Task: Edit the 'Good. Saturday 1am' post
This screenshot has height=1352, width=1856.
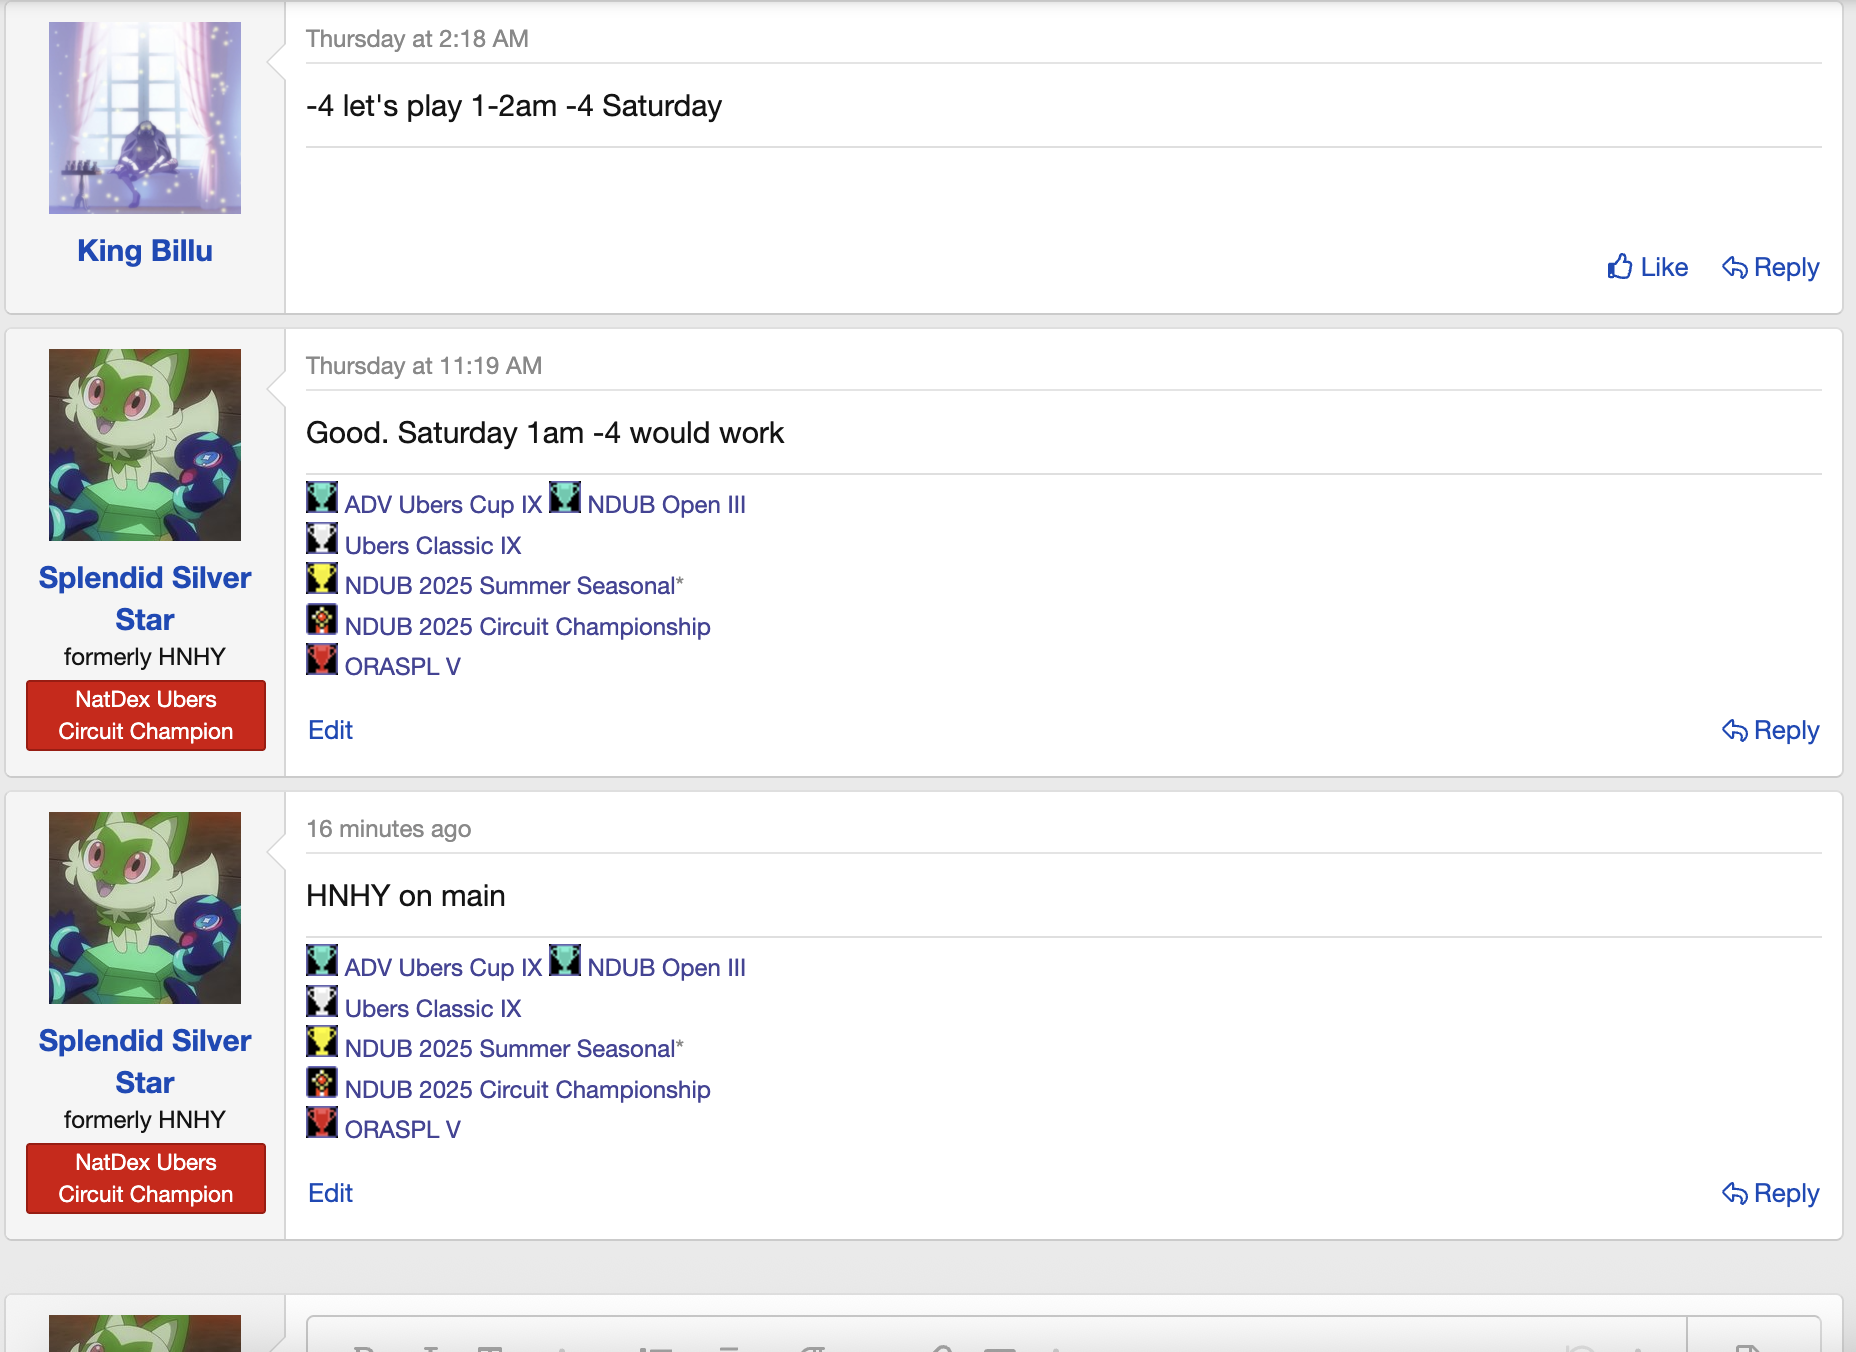Action: tap(330, 730)
